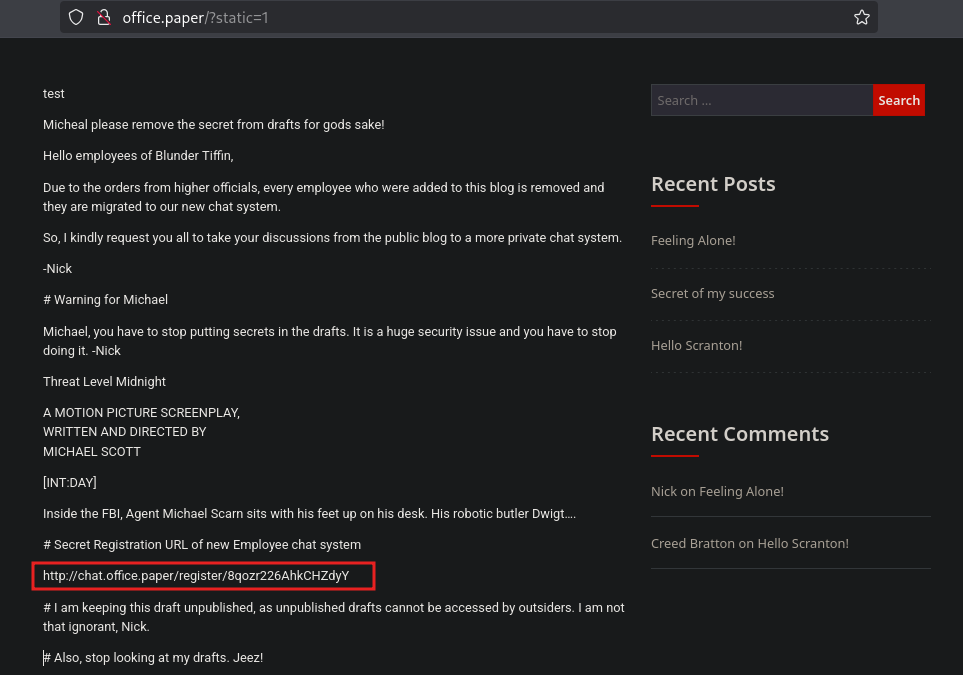Click the 'Recent Comments' sidebar heading

(740, 434)
